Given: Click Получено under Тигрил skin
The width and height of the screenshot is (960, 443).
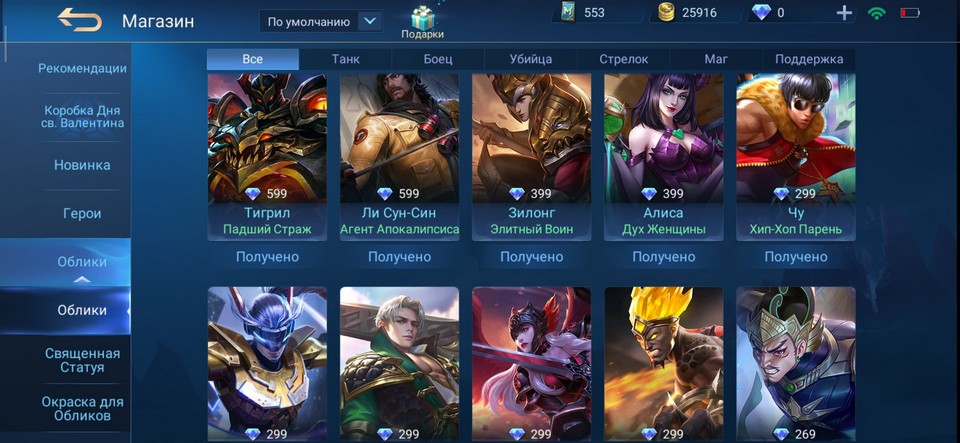Looking at the screenshot, I should [x=268, y=257].
